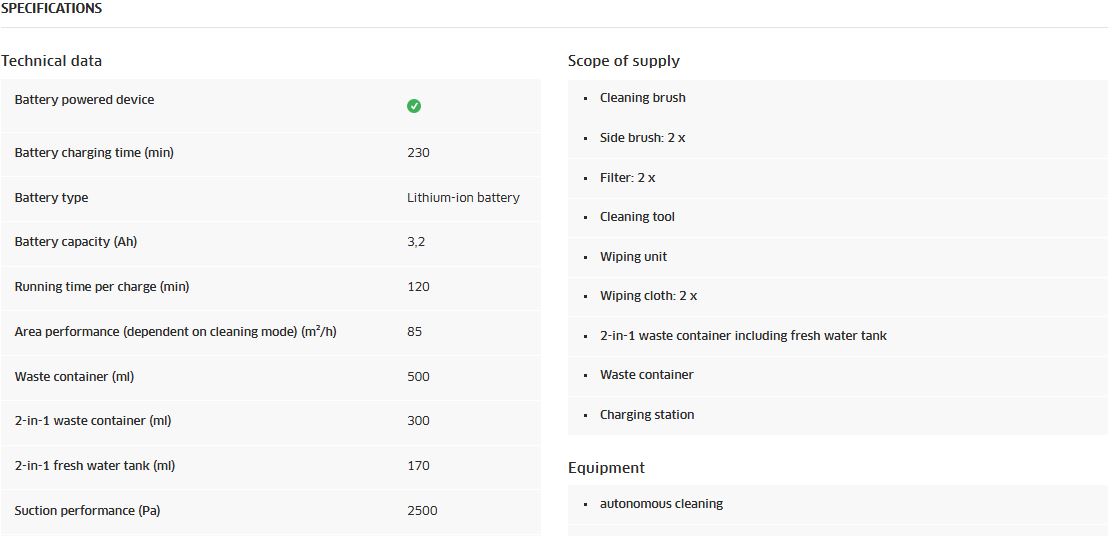Click the Wiping cloth: 2 x item
Screen dimensions: 1113x536
(x=648, y=296)
